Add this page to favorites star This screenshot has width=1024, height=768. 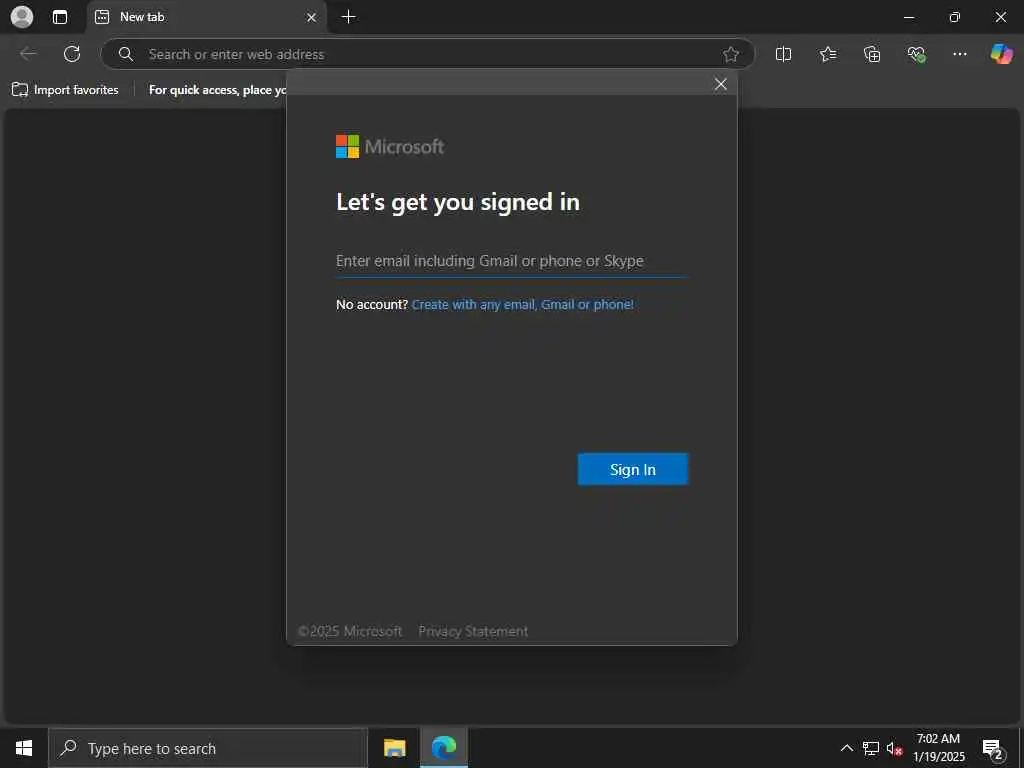coord(731,54)
